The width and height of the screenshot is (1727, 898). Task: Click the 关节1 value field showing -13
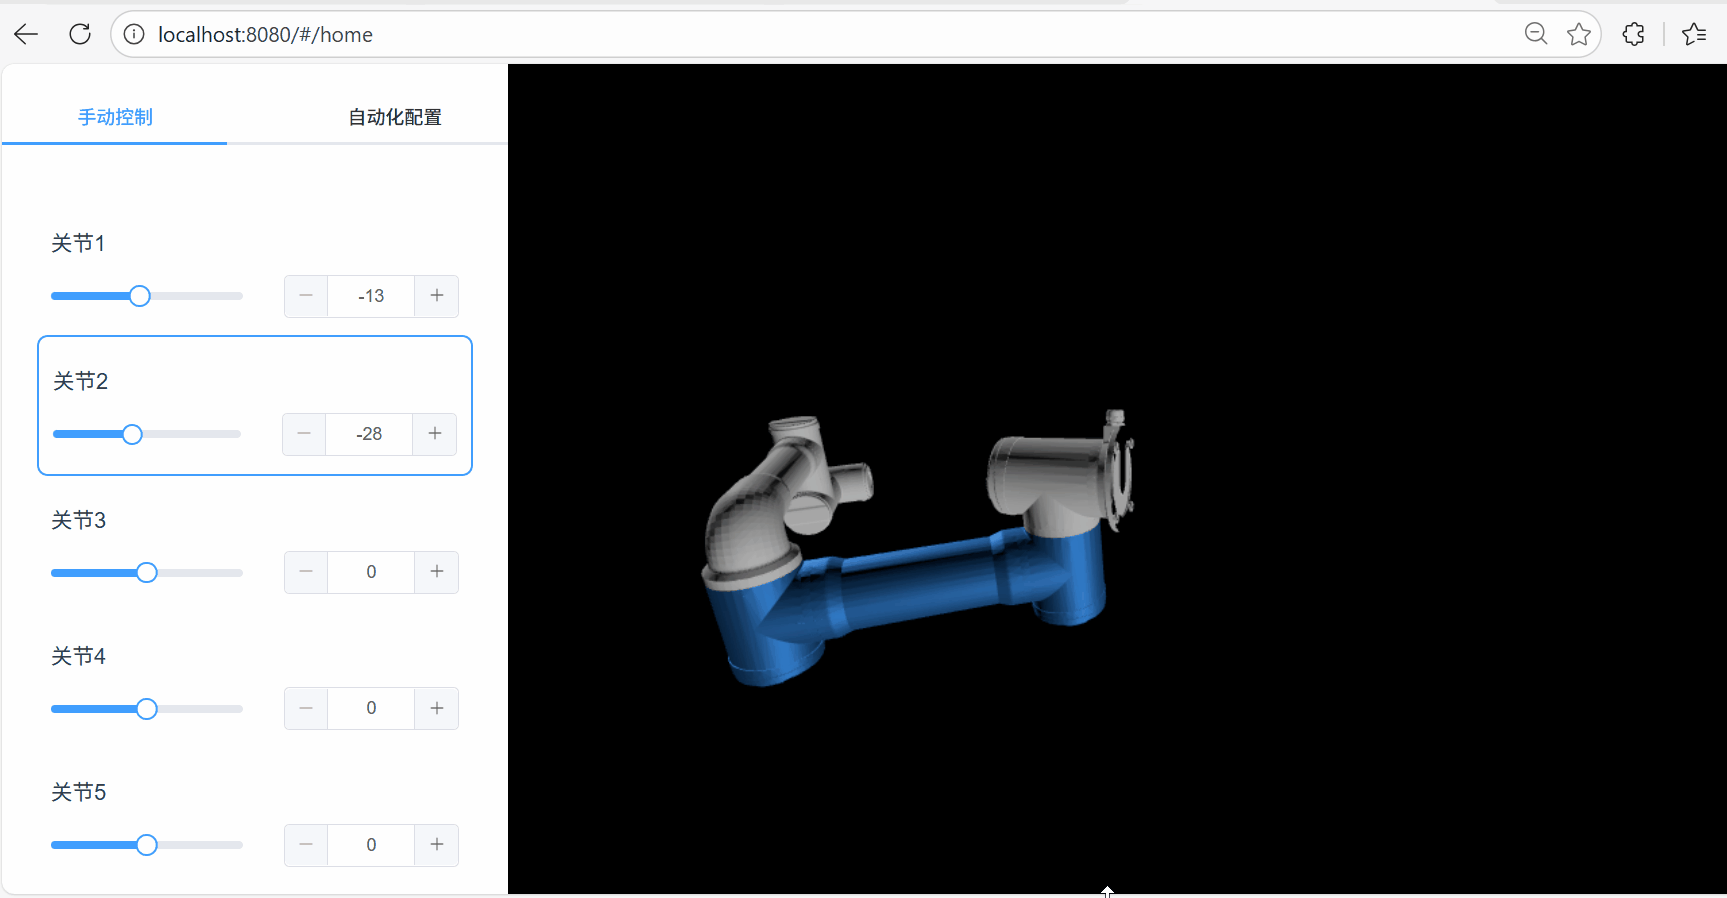pyautogui.click(x=371, y=296)
